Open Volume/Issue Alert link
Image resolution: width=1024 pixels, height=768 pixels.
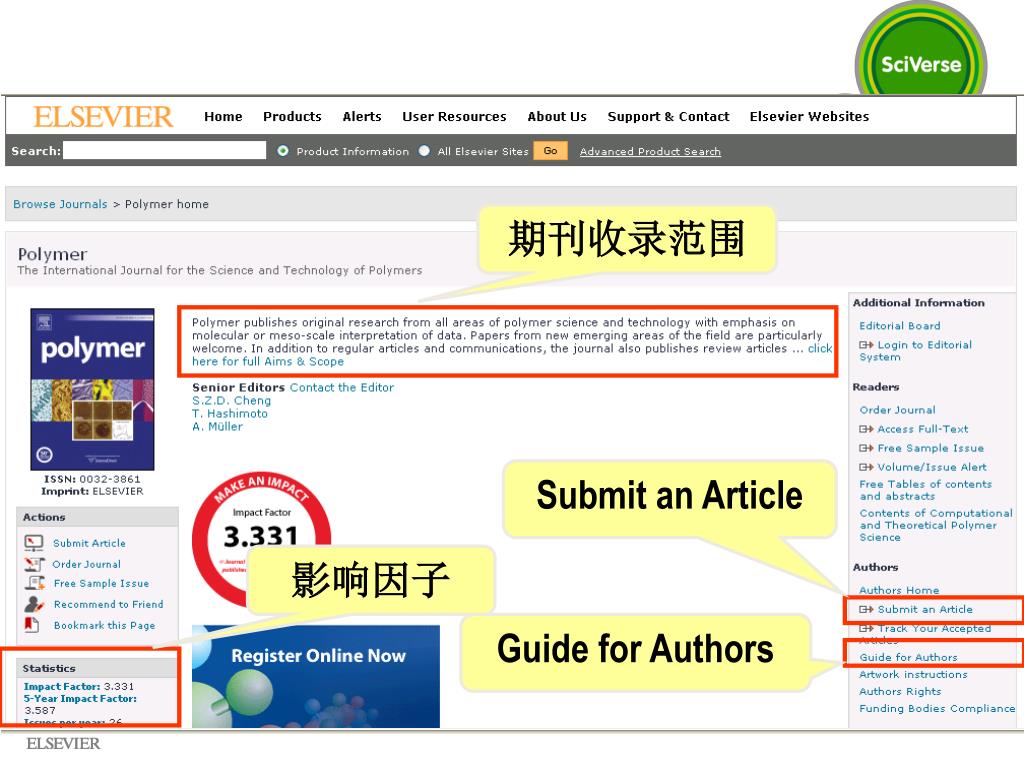pyautogui.click(x=932, y=467)
